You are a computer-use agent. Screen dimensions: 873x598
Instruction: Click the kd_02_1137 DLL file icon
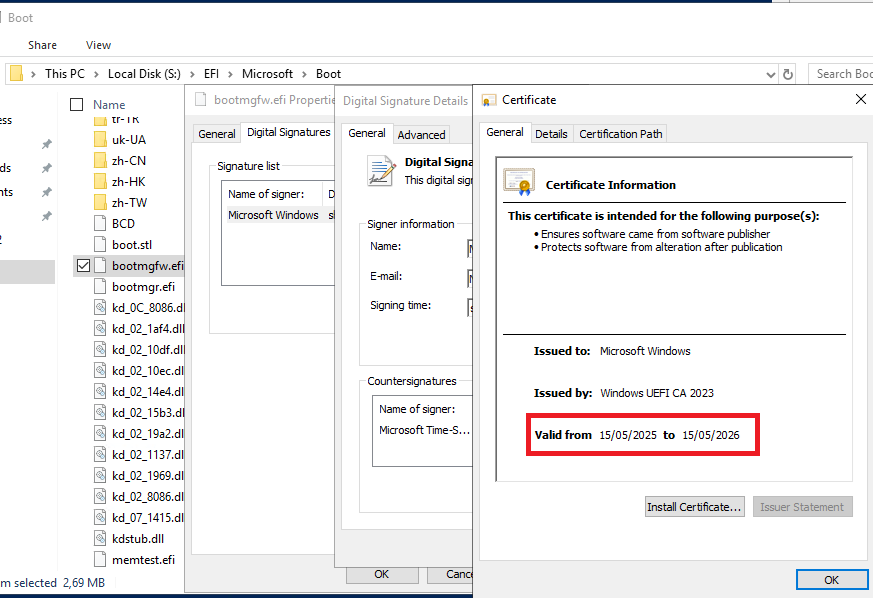(100, 454)
